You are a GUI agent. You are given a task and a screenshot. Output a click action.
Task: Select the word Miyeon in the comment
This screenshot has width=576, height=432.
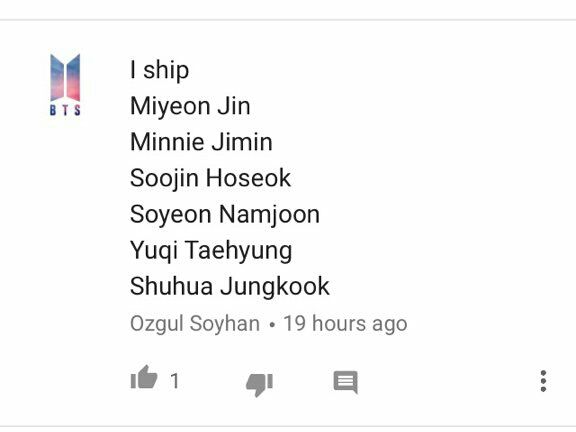click(170, 107)
